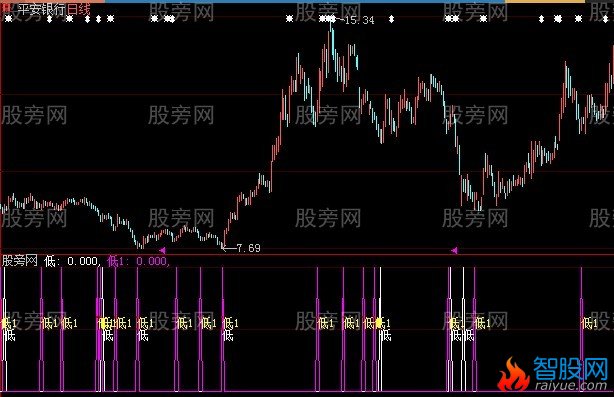
Task: Select the 15.34 high price label
Action: pos(359,20)
